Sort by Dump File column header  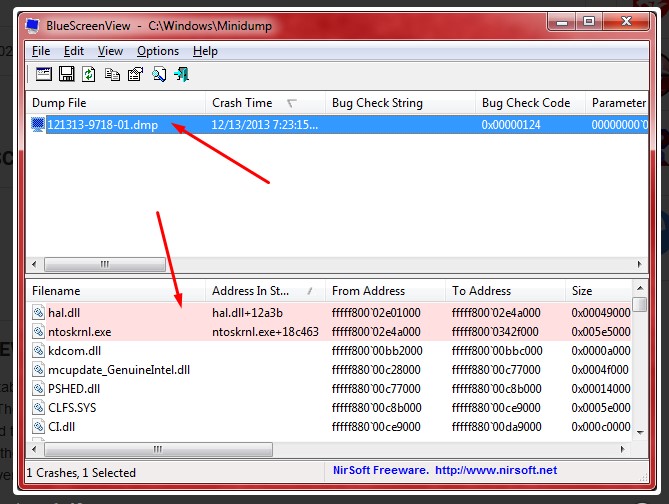click(116, 103)
